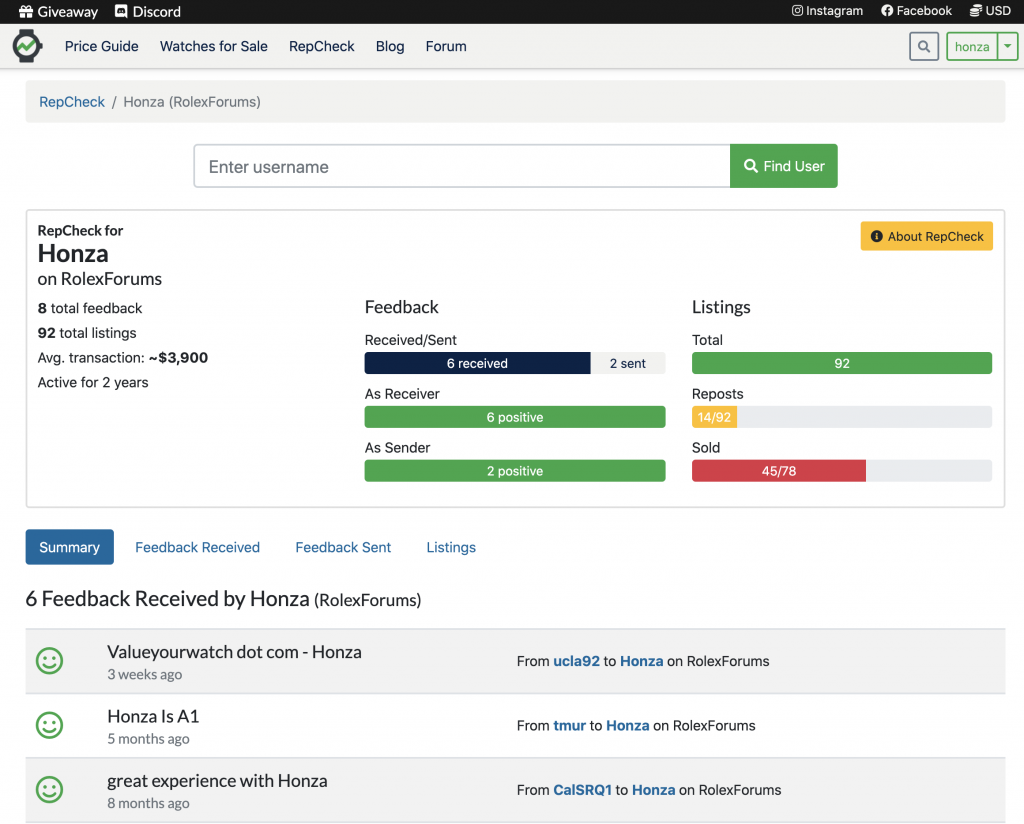Click info icon on About RepCheck
Screen dimensions: 1024x824
pyautogui.click(x=876, y=236)
